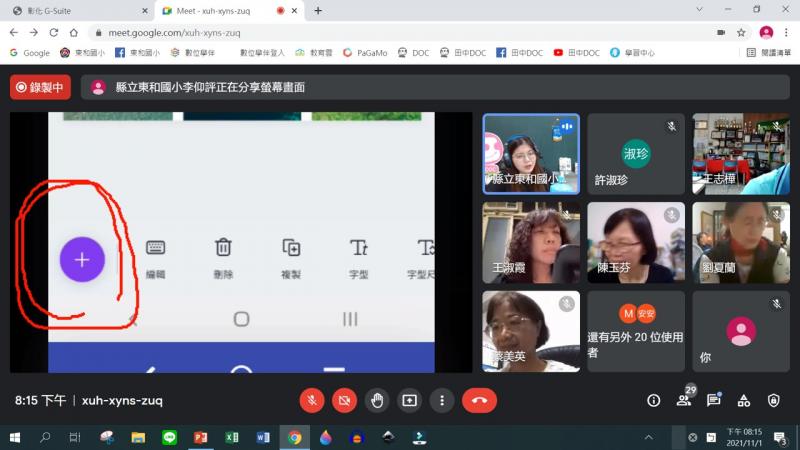Open the 還有另外 20 位使用者 tile
This screenshot has height=450, width=800.
pyautogui.click(x=636, y=331)
